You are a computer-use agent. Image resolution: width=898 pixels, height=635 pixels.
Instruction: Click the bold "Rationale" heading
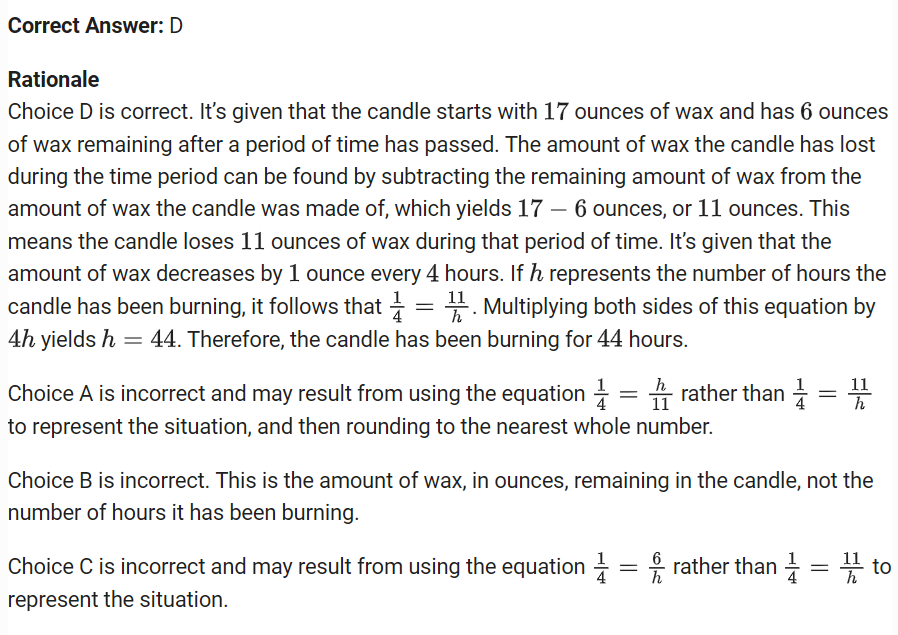53,80
